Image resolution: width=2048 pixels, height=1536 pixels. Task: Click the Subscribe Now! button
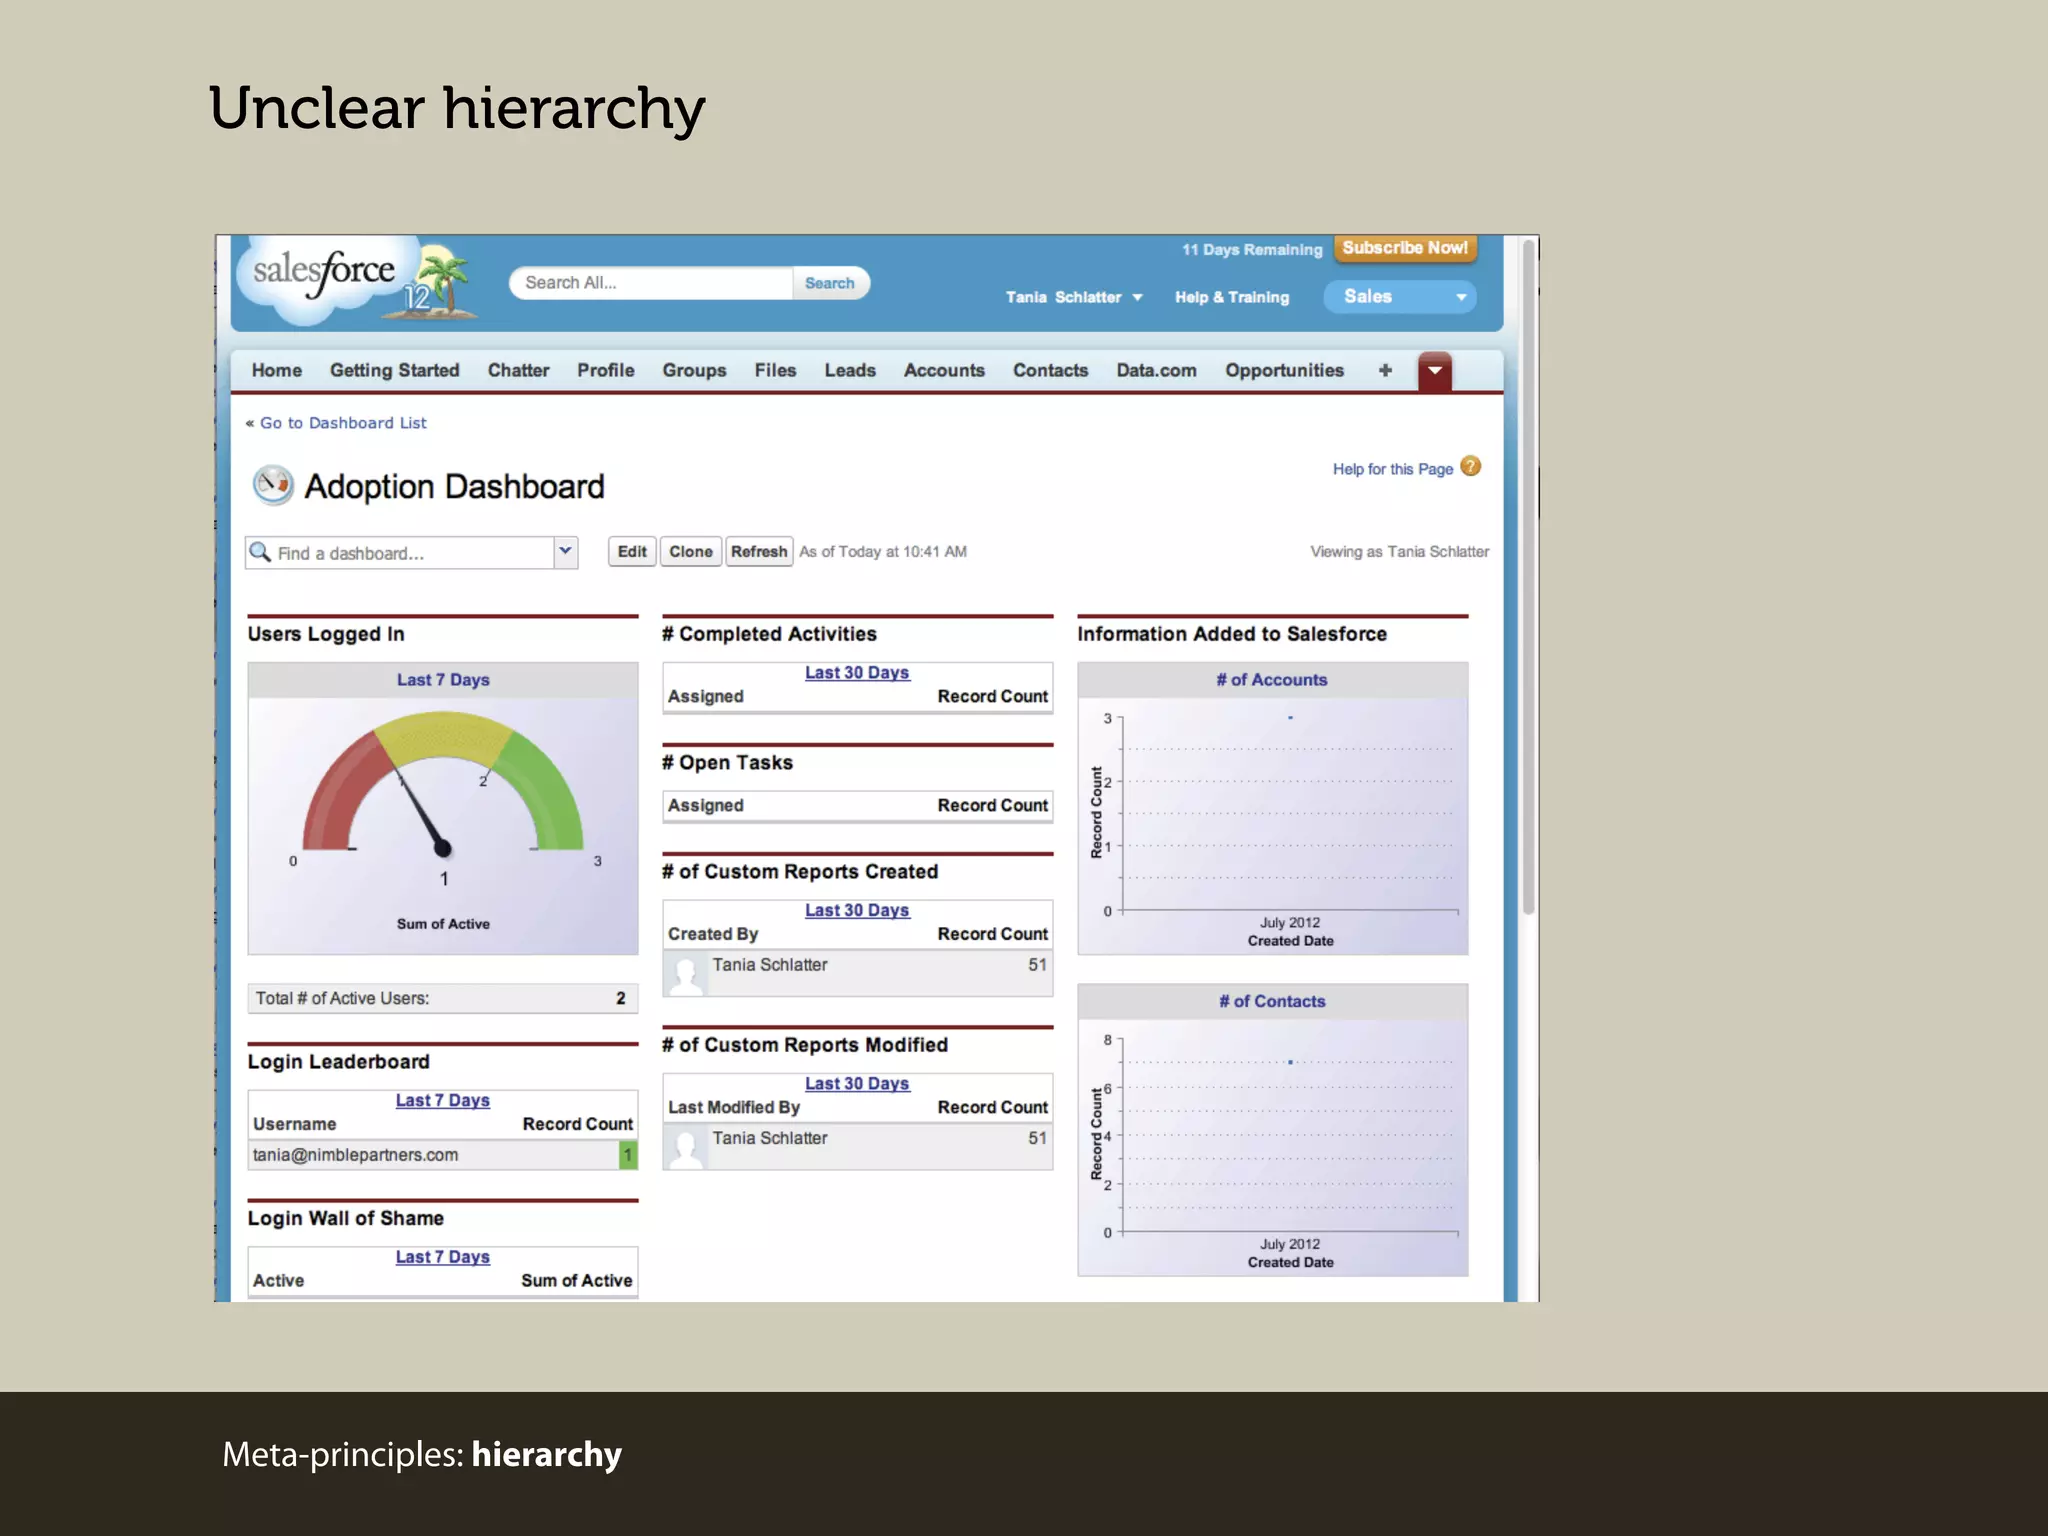pos(1404,248)
